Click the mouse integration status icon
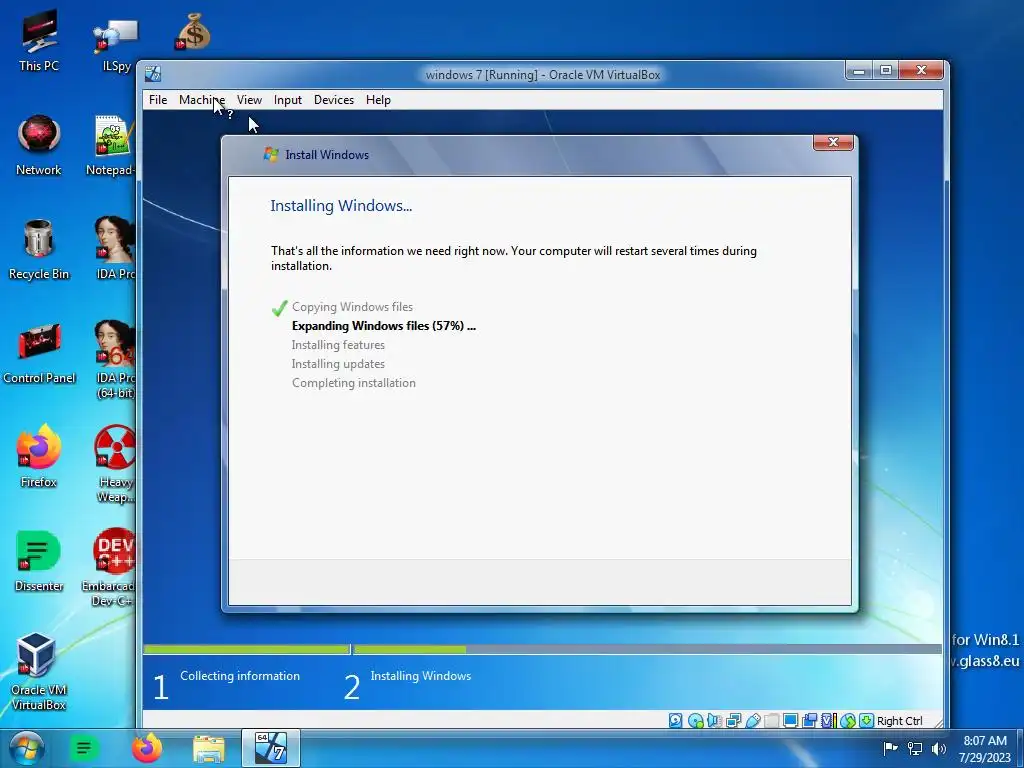Image resolution: width=1024 pixels, height=768 pixels. (x=848, y=720)
